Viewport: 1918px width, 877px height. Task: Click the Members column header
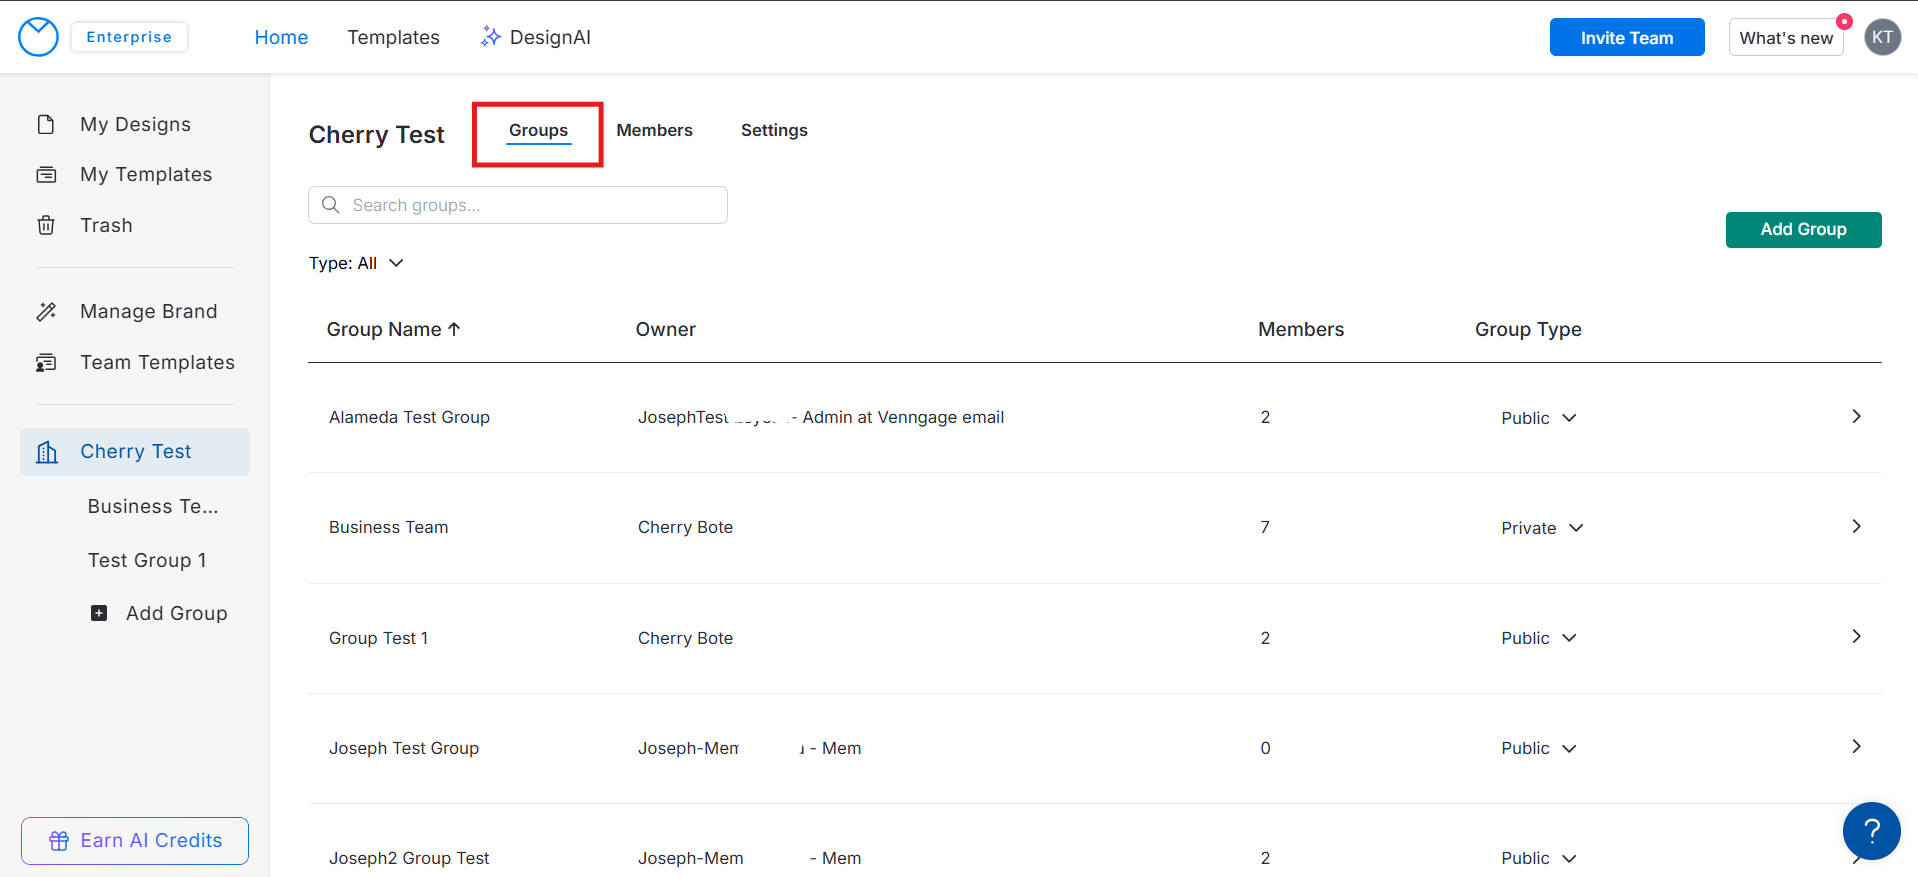click(1301, 329)
